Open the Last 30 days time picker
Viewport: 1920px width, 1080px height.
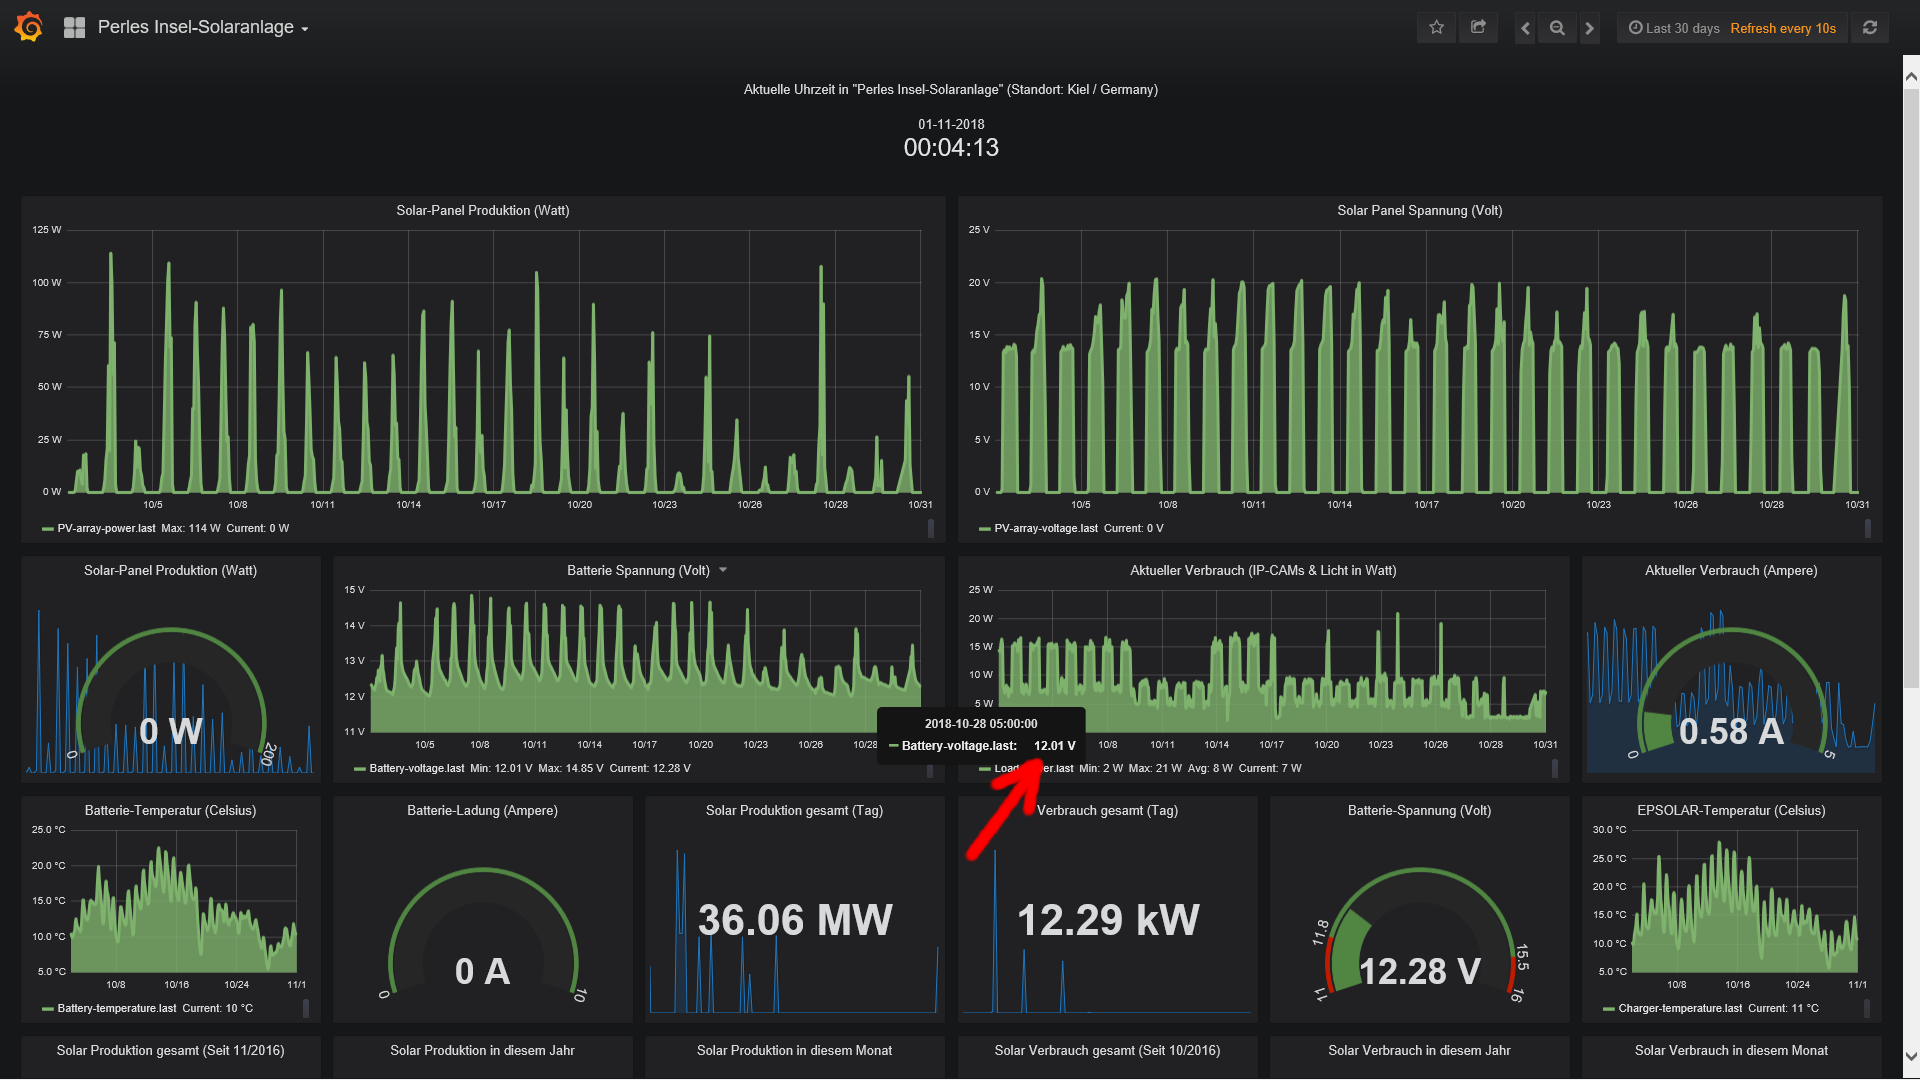[1674, 28]
